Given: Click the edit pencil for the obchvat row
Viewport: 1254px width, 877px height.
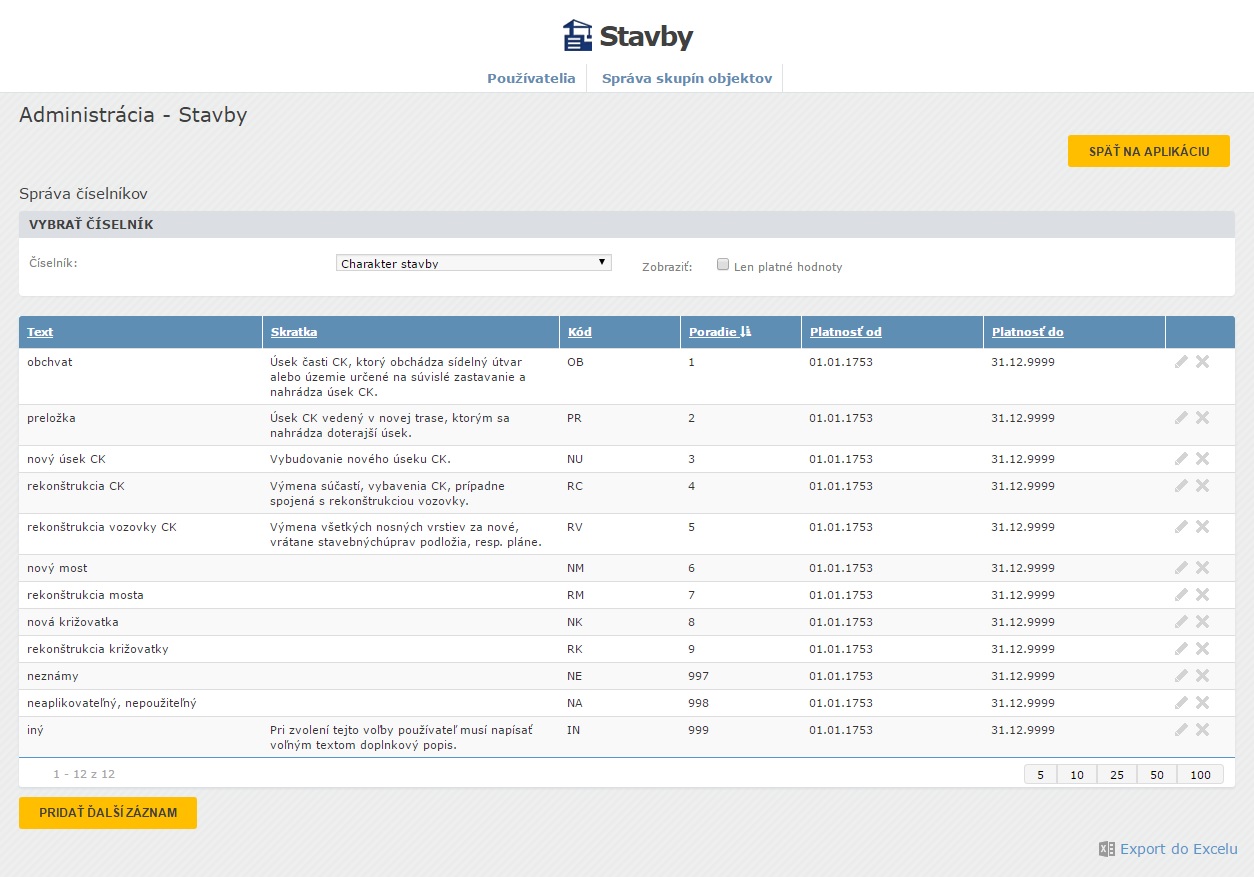Looking at the screenshot, I should (x=1181, y=362).
